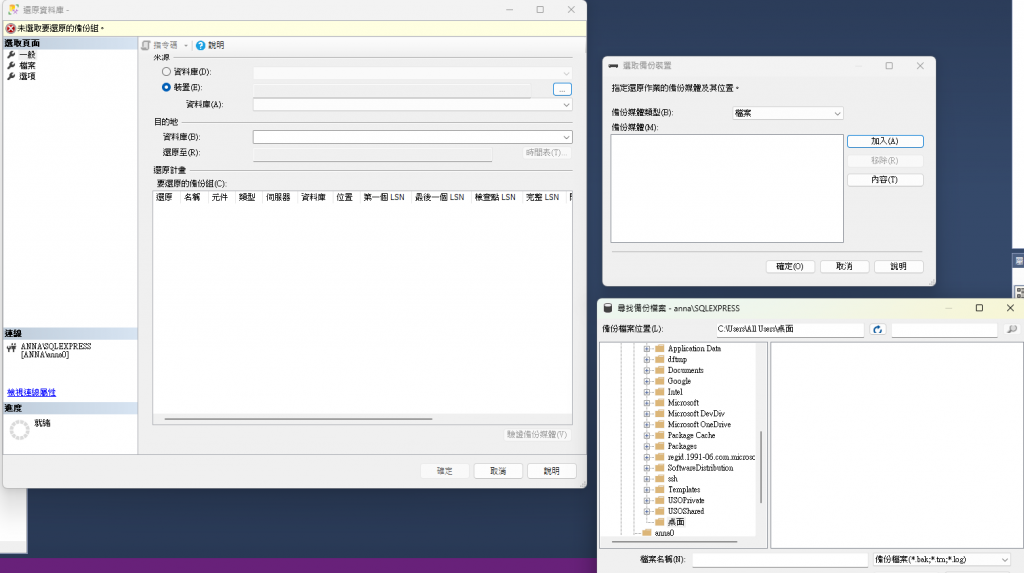Select the Packages folder label
The height and width of the screenshot is (573, 1024).
coord(682,446)
